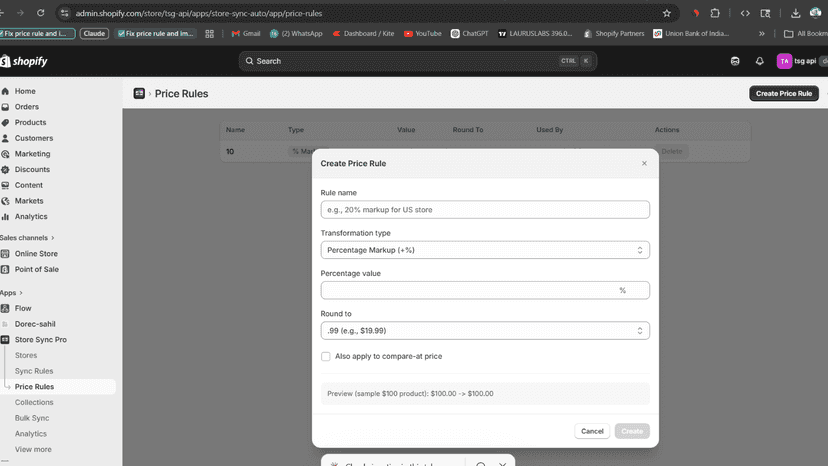828x466 pixels.
Task: Reload page with refresh icon
Action: [41, 13]
